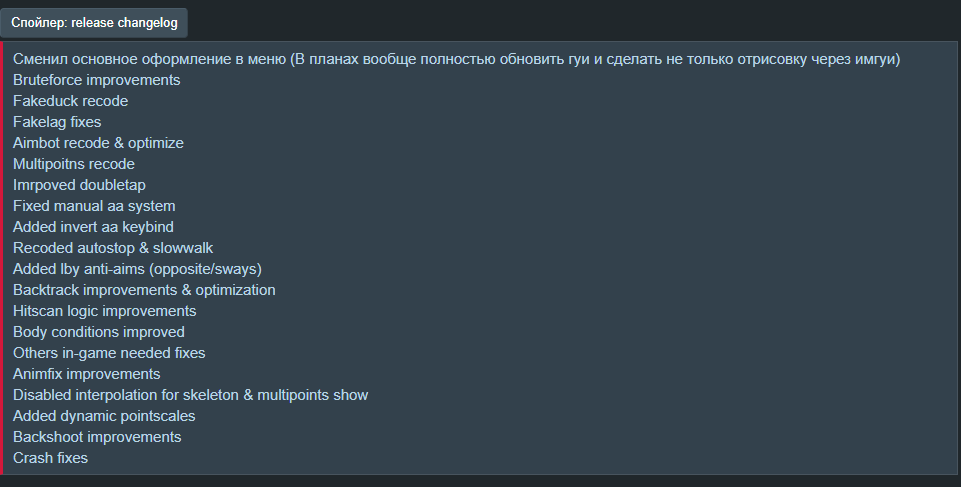
Task: Click the Russian menu design changelog line
Action: click(457, 59)
